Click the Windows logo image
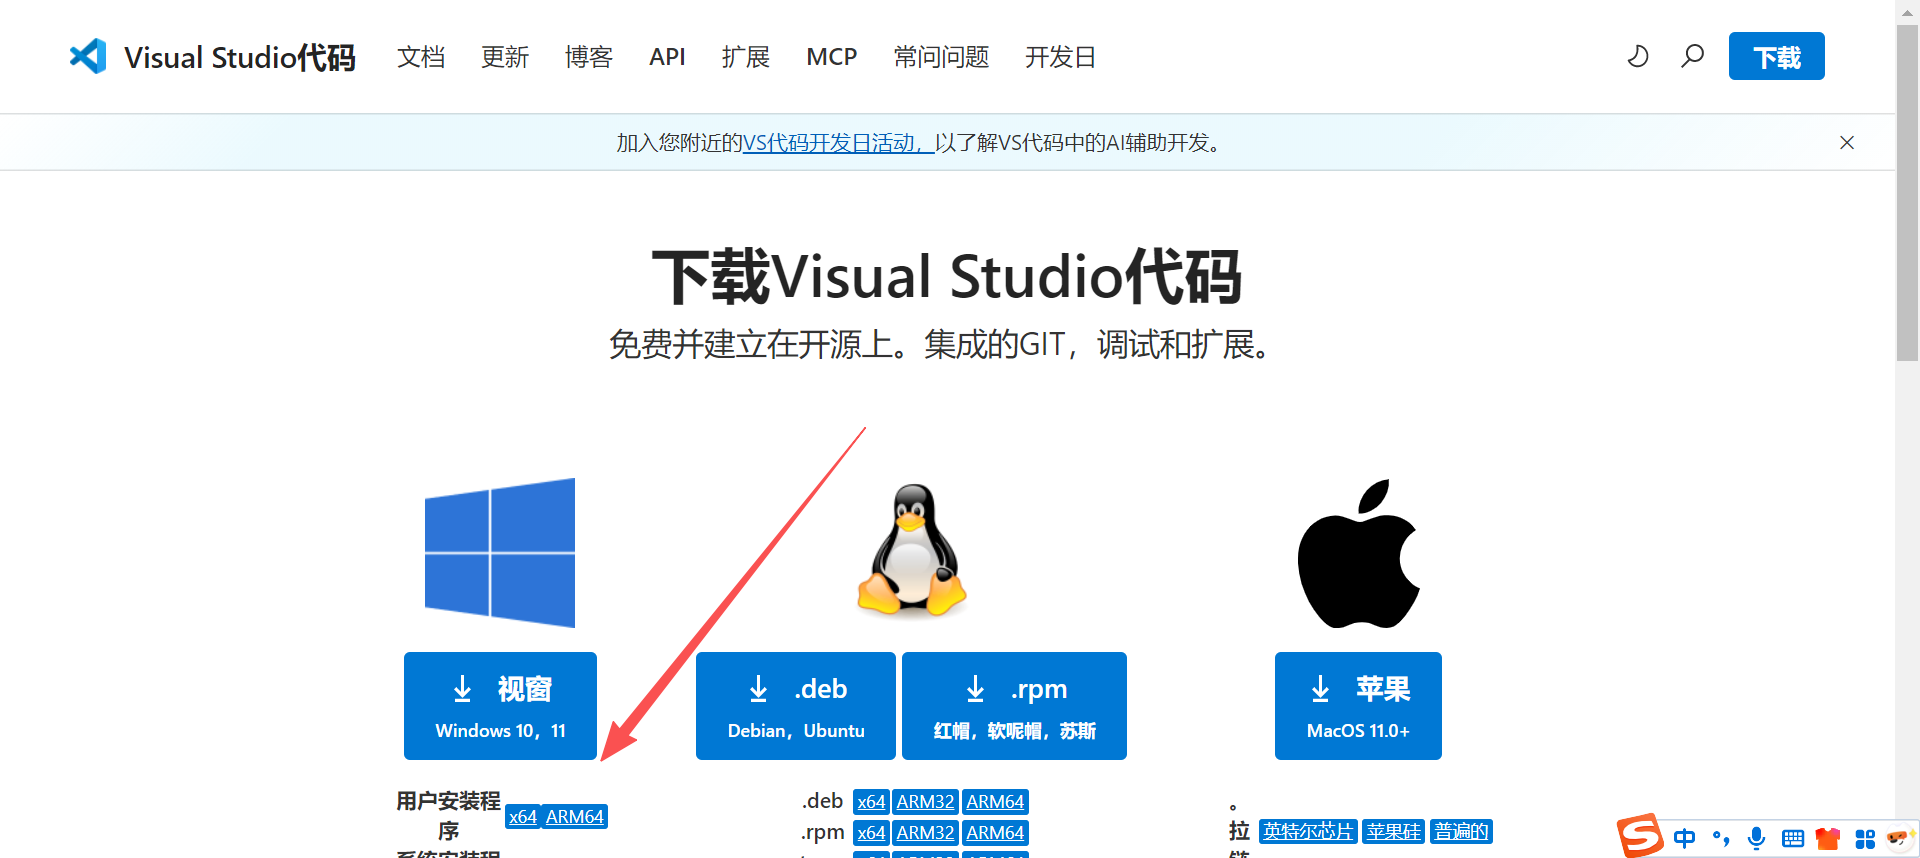The width and height of the screenshot is (1920, 858). (x=500, y=553)
